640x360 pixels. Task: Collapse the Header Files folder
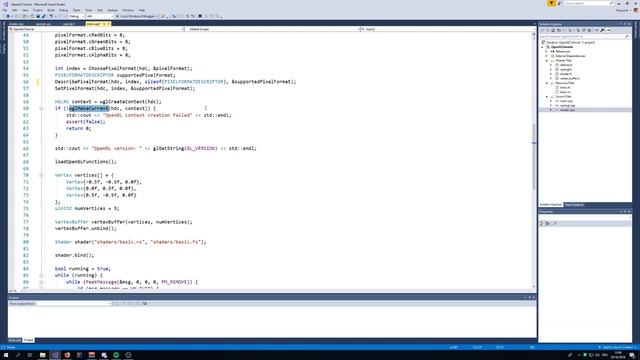tap(547, 60)
